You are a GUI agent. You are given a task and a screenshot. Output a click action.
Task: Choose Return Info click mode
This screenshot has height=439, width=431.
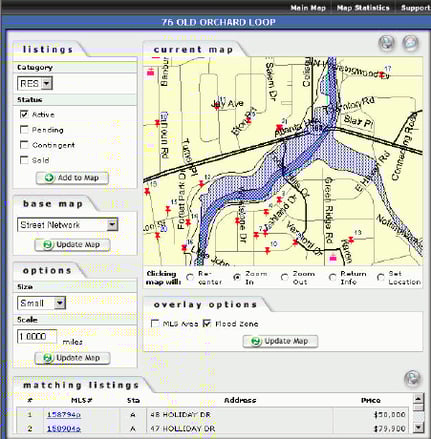332,277
